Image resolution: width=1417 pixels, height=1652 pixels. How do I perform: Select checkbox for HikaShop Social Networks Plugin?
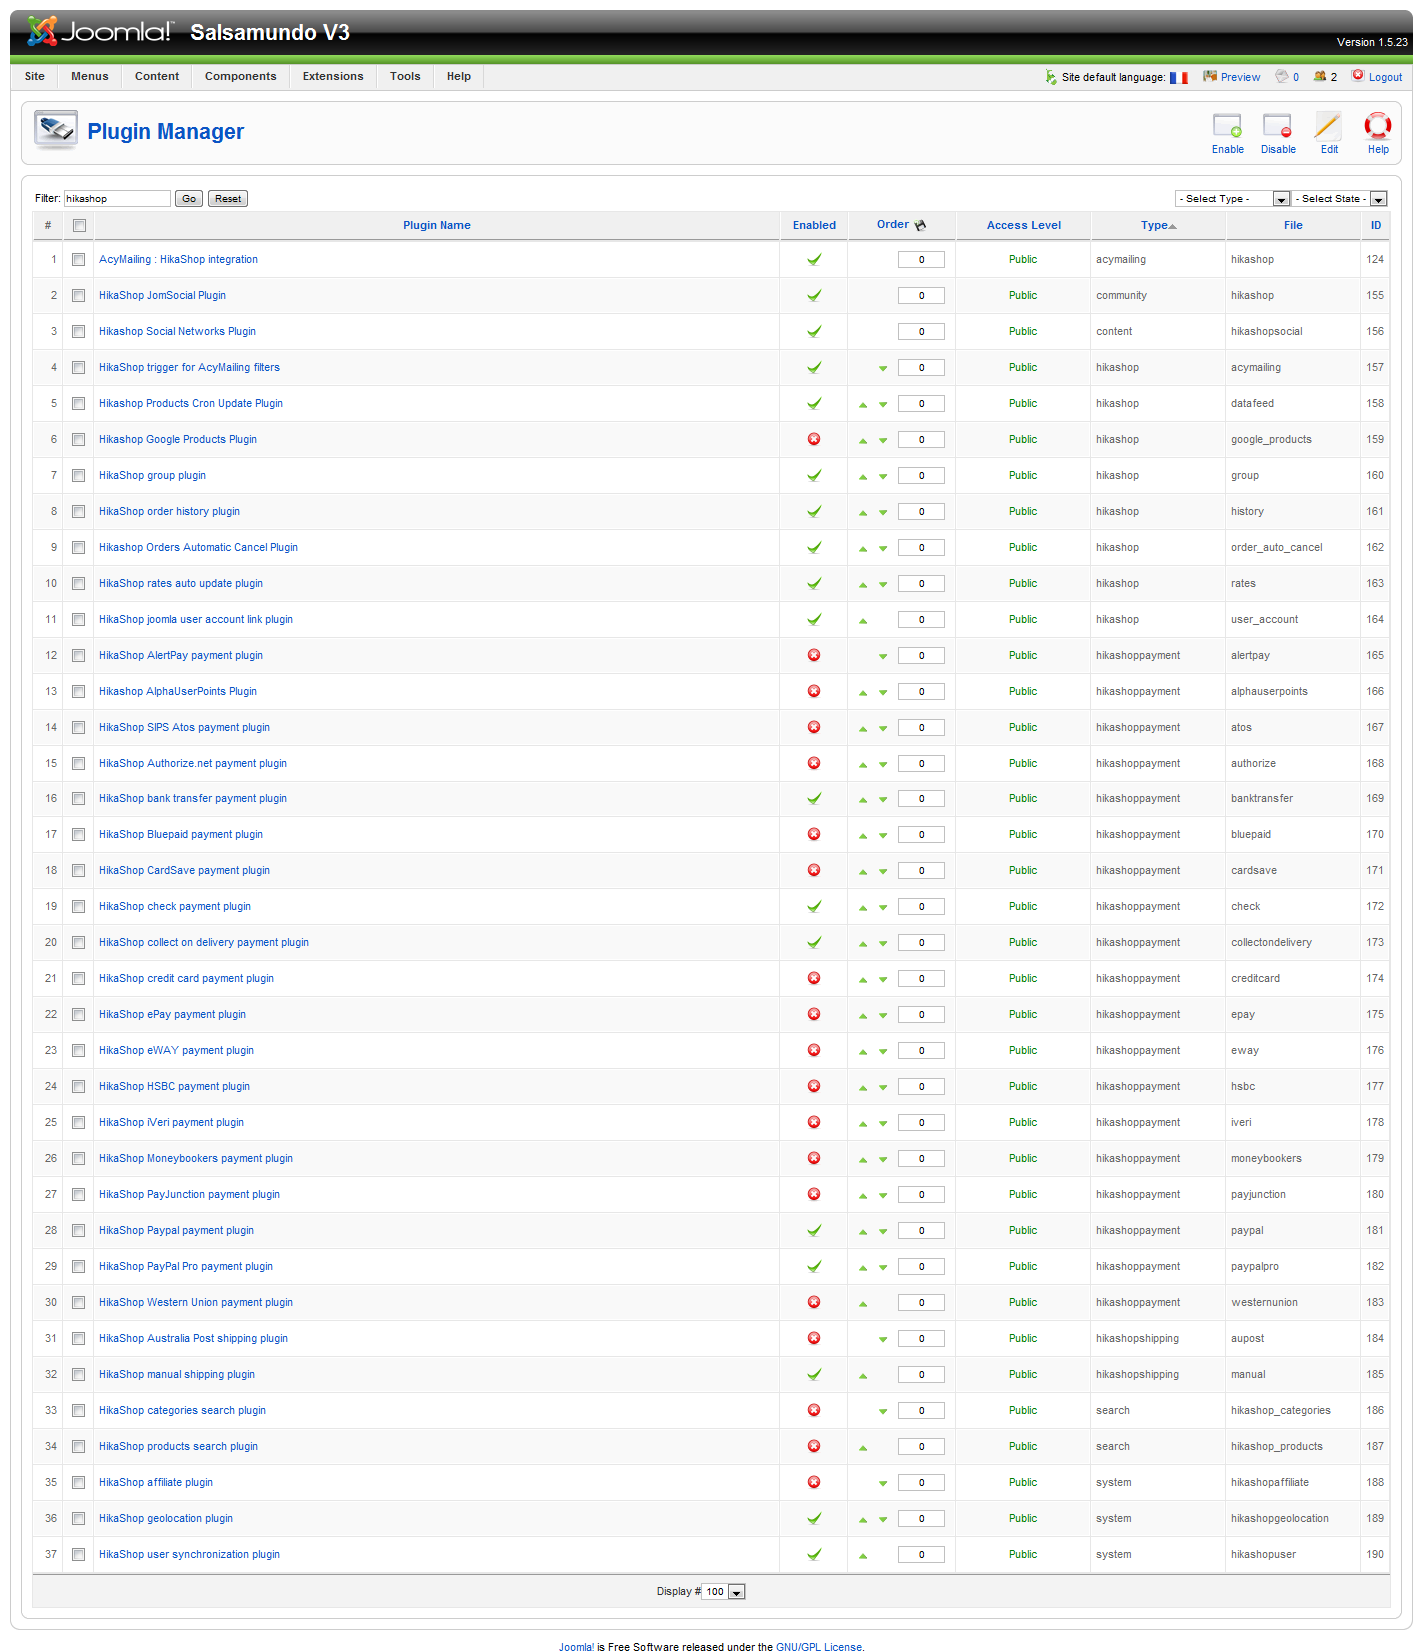tap(78, 331)
